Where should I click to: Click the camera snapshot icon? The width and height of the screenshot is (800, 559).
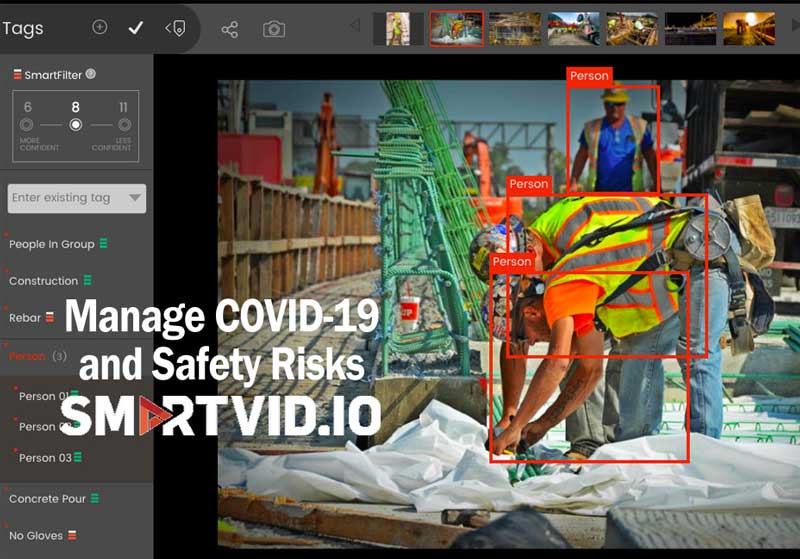coord(274,30)
